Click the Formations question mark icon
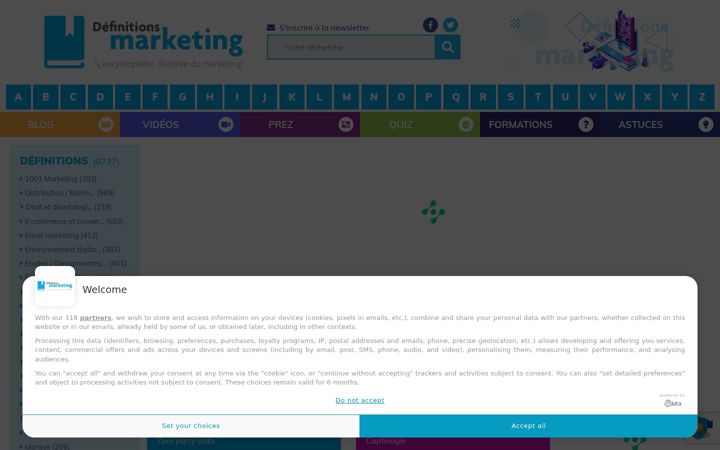The width and height of the screenshot is (720, 450). click(x=586, y=124)
